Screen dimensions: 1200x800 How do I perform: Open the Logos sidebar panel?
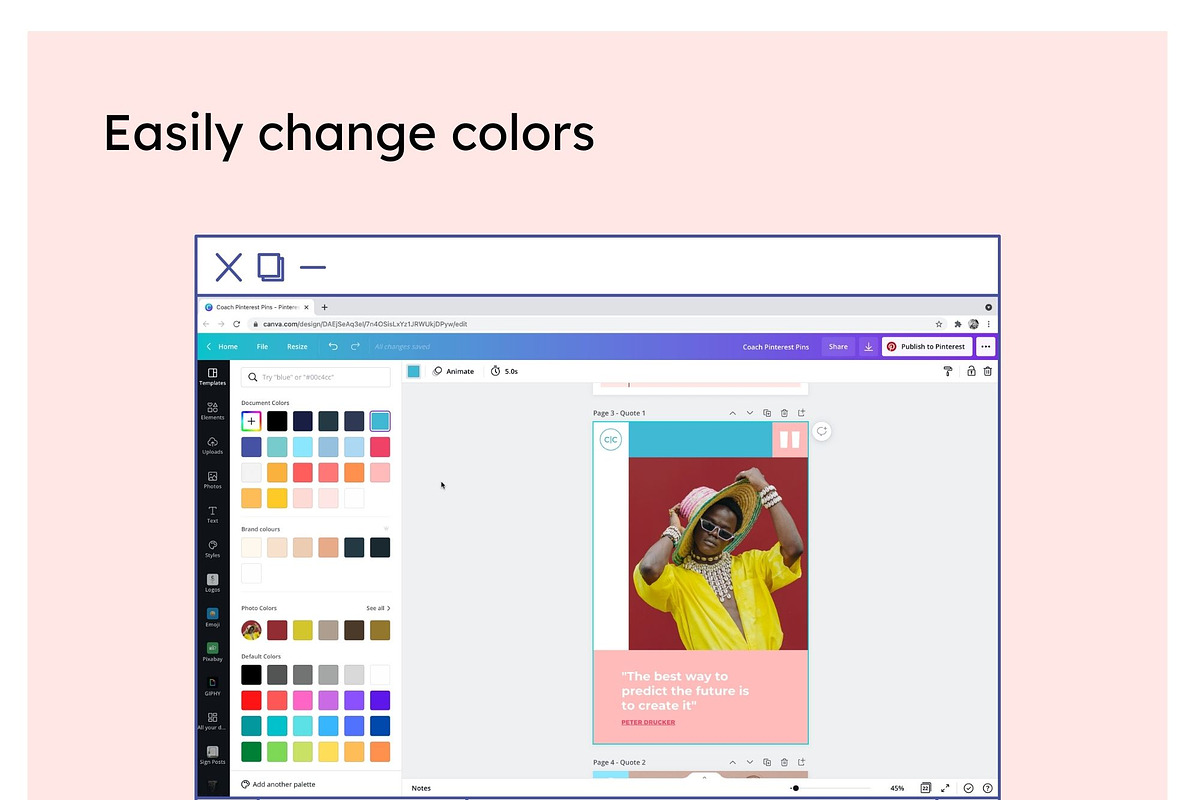click(212, 583)
